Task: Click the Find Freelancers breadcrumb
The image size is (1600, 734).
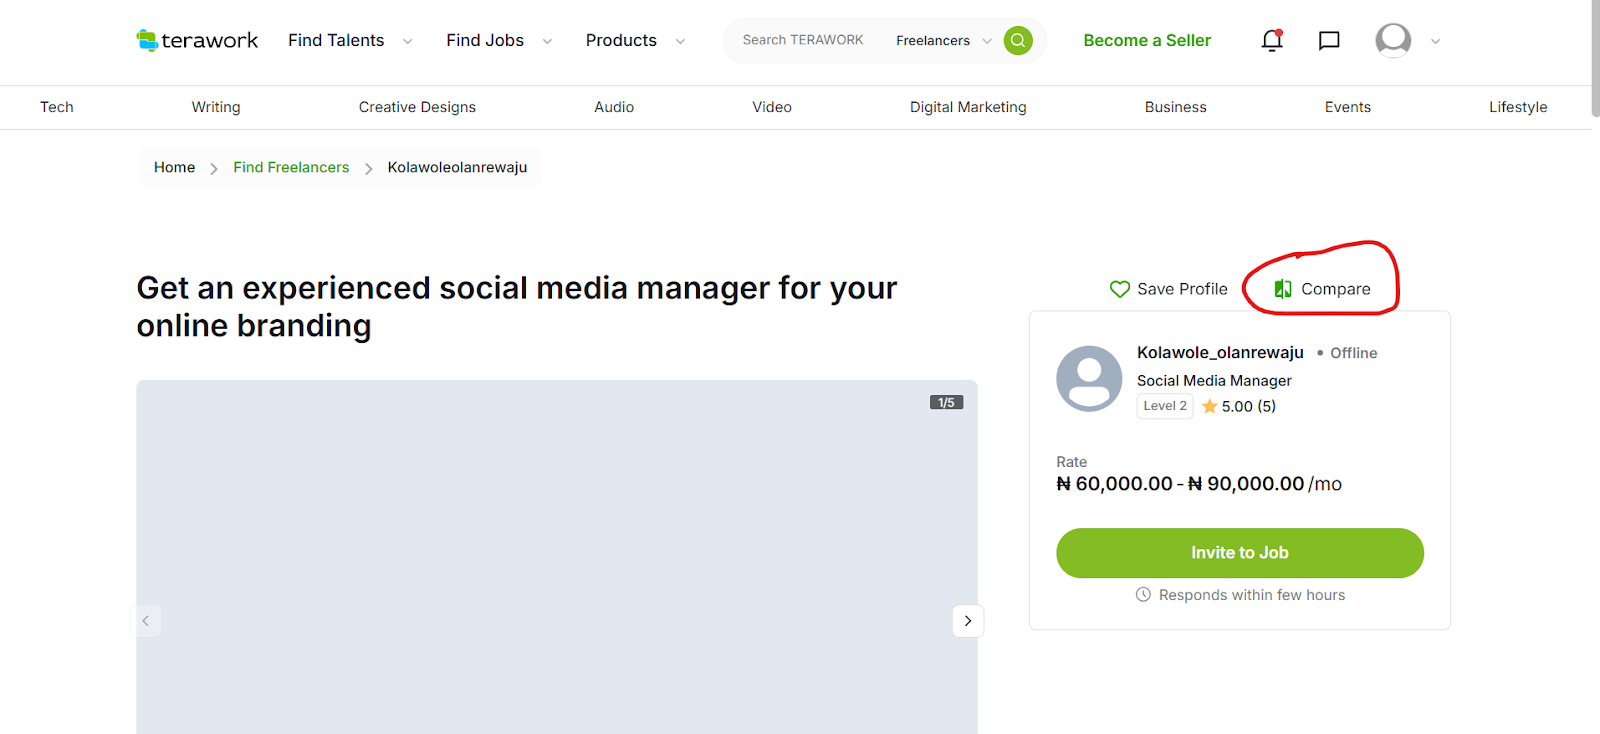Action: pyautogui.click(x=291, y=167)
